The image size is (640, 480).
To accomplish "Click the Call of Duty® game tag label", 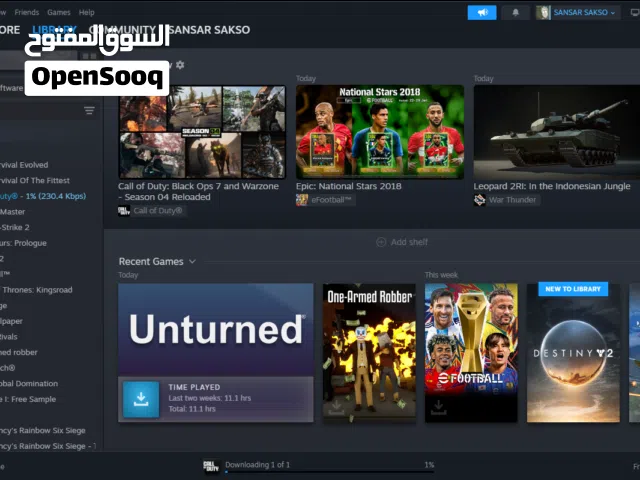I will point(158,211).
